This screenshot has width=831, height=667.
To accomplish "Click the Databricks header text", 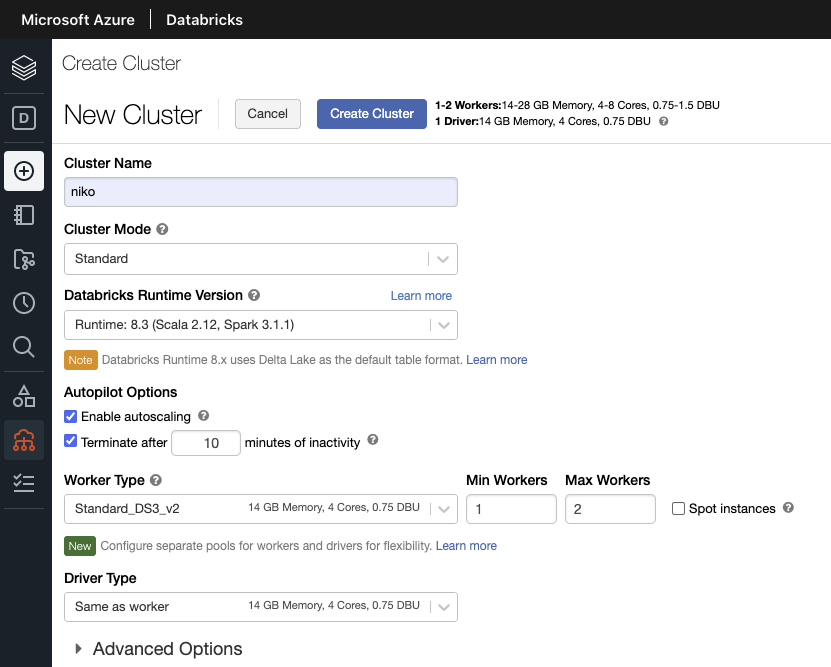I will tap(205, 20).
